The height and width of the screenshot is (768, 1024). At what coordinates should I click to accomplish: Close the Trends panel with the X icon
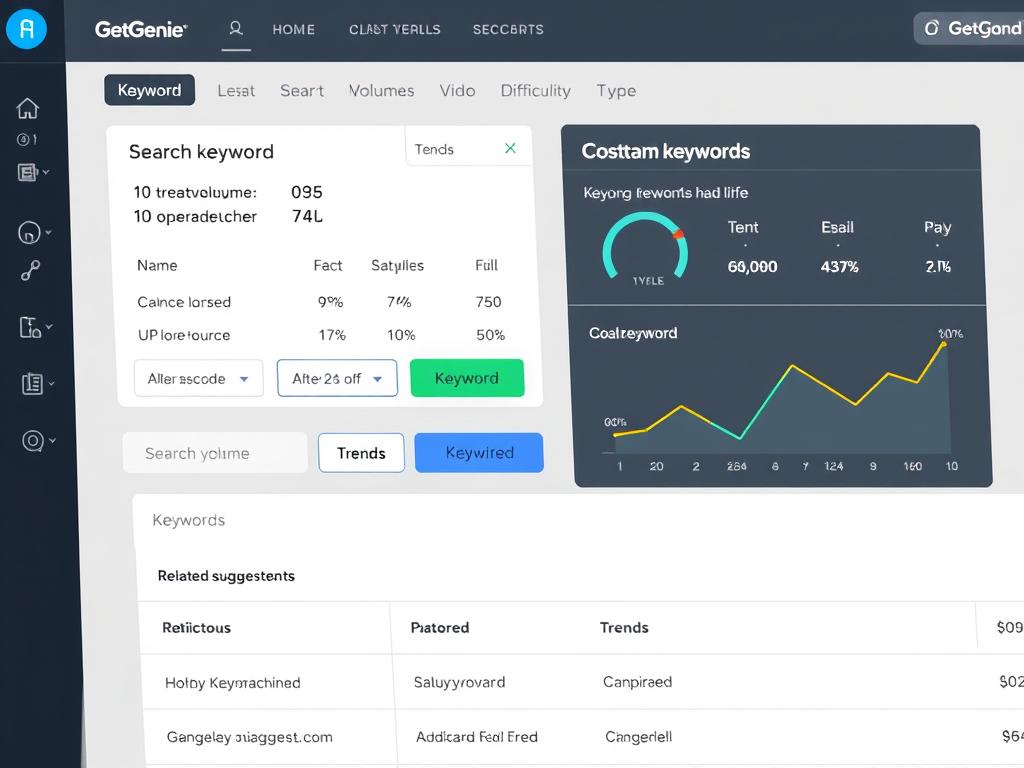click(x=510, y=148)
